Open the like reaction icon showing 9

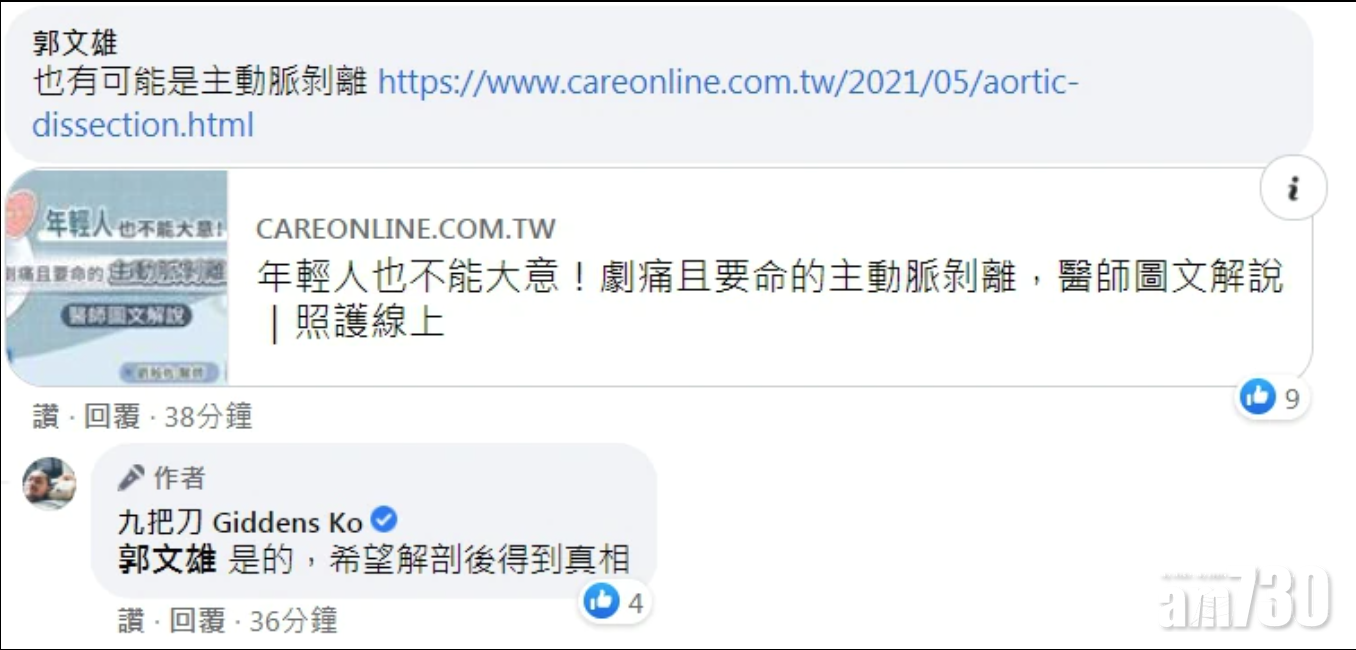click(x=1257, y=397)
